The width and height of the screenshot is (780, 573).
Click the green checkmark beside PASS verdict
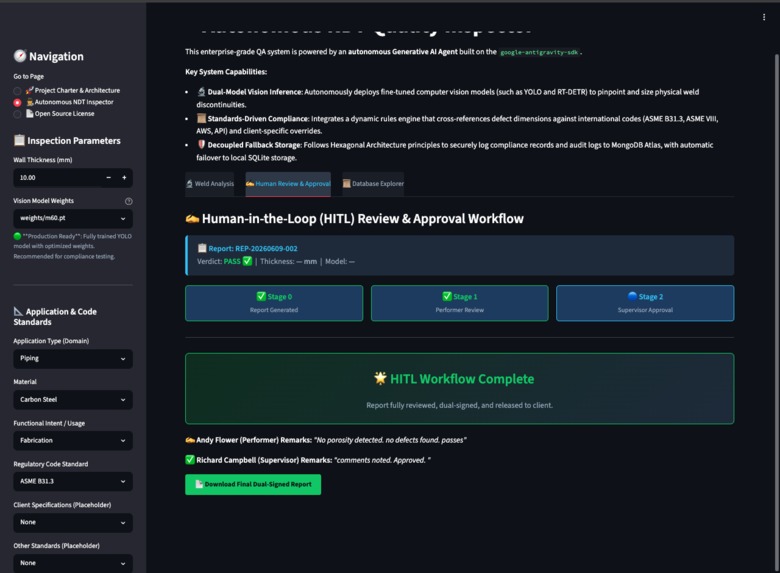coord(247,261)
